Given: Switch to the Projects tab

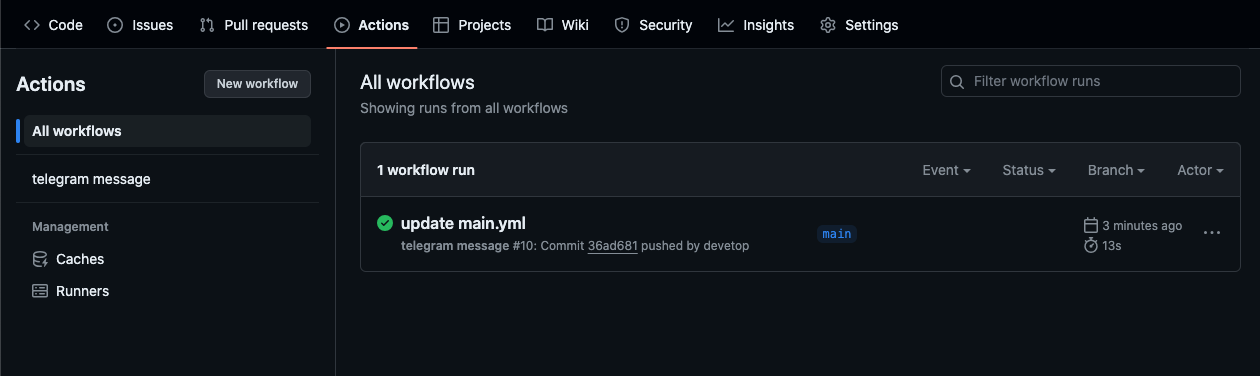Looking at the screenshot, I should (x=472, y=25).
